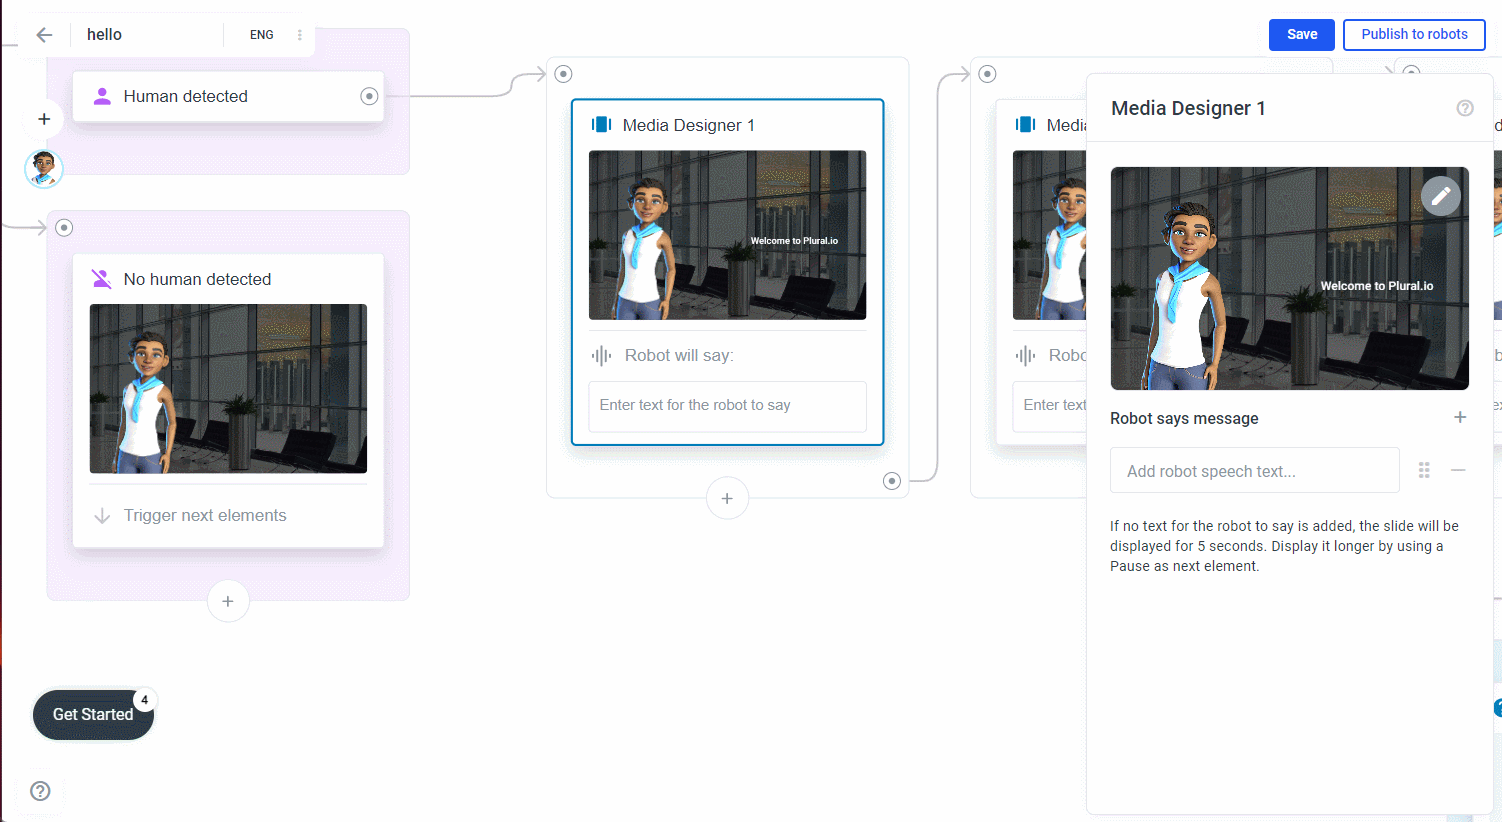Click the slide icon on the Media Designer 1 card
This screenshot has height=822, width=1502.
[x=601, y=125]
